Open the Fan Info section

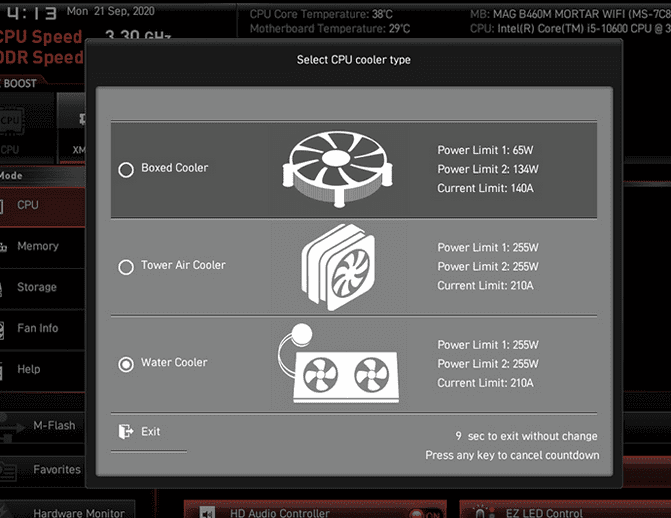click(42, 328)
